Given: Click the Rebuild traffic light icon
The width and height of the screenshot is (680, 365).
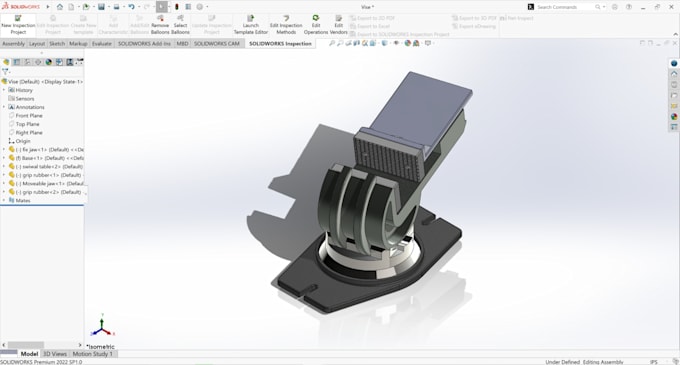Looking at the screenshot, I should pos(177,7).
